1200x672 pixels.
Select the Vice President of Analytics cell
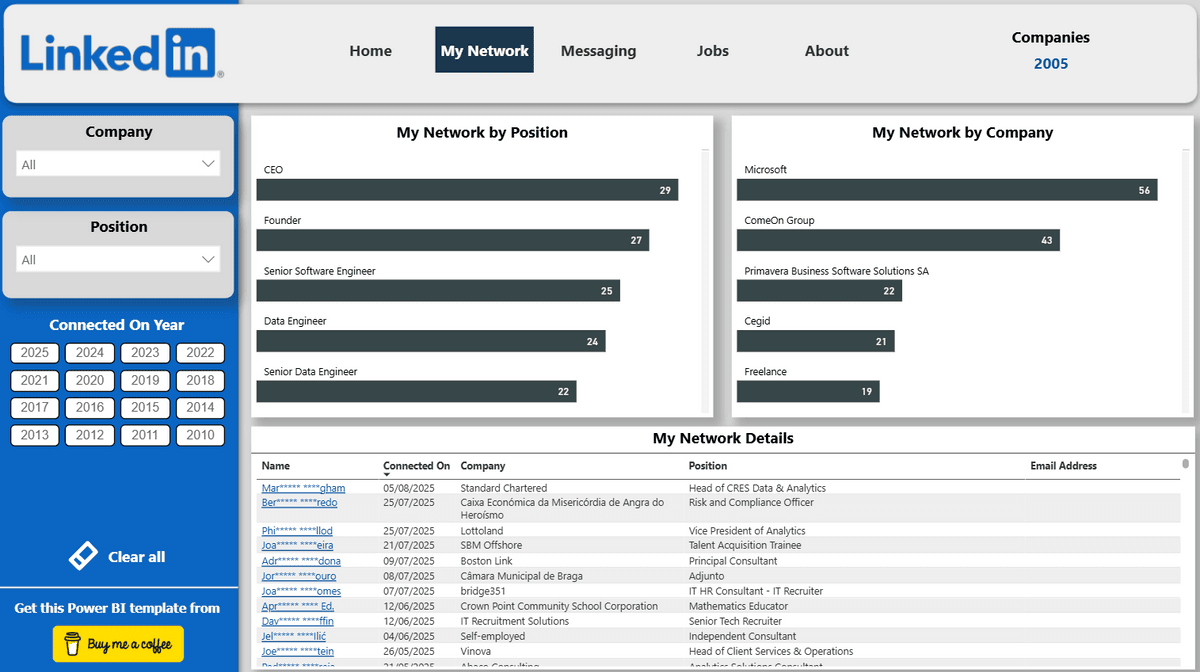(x=747, y=531)
